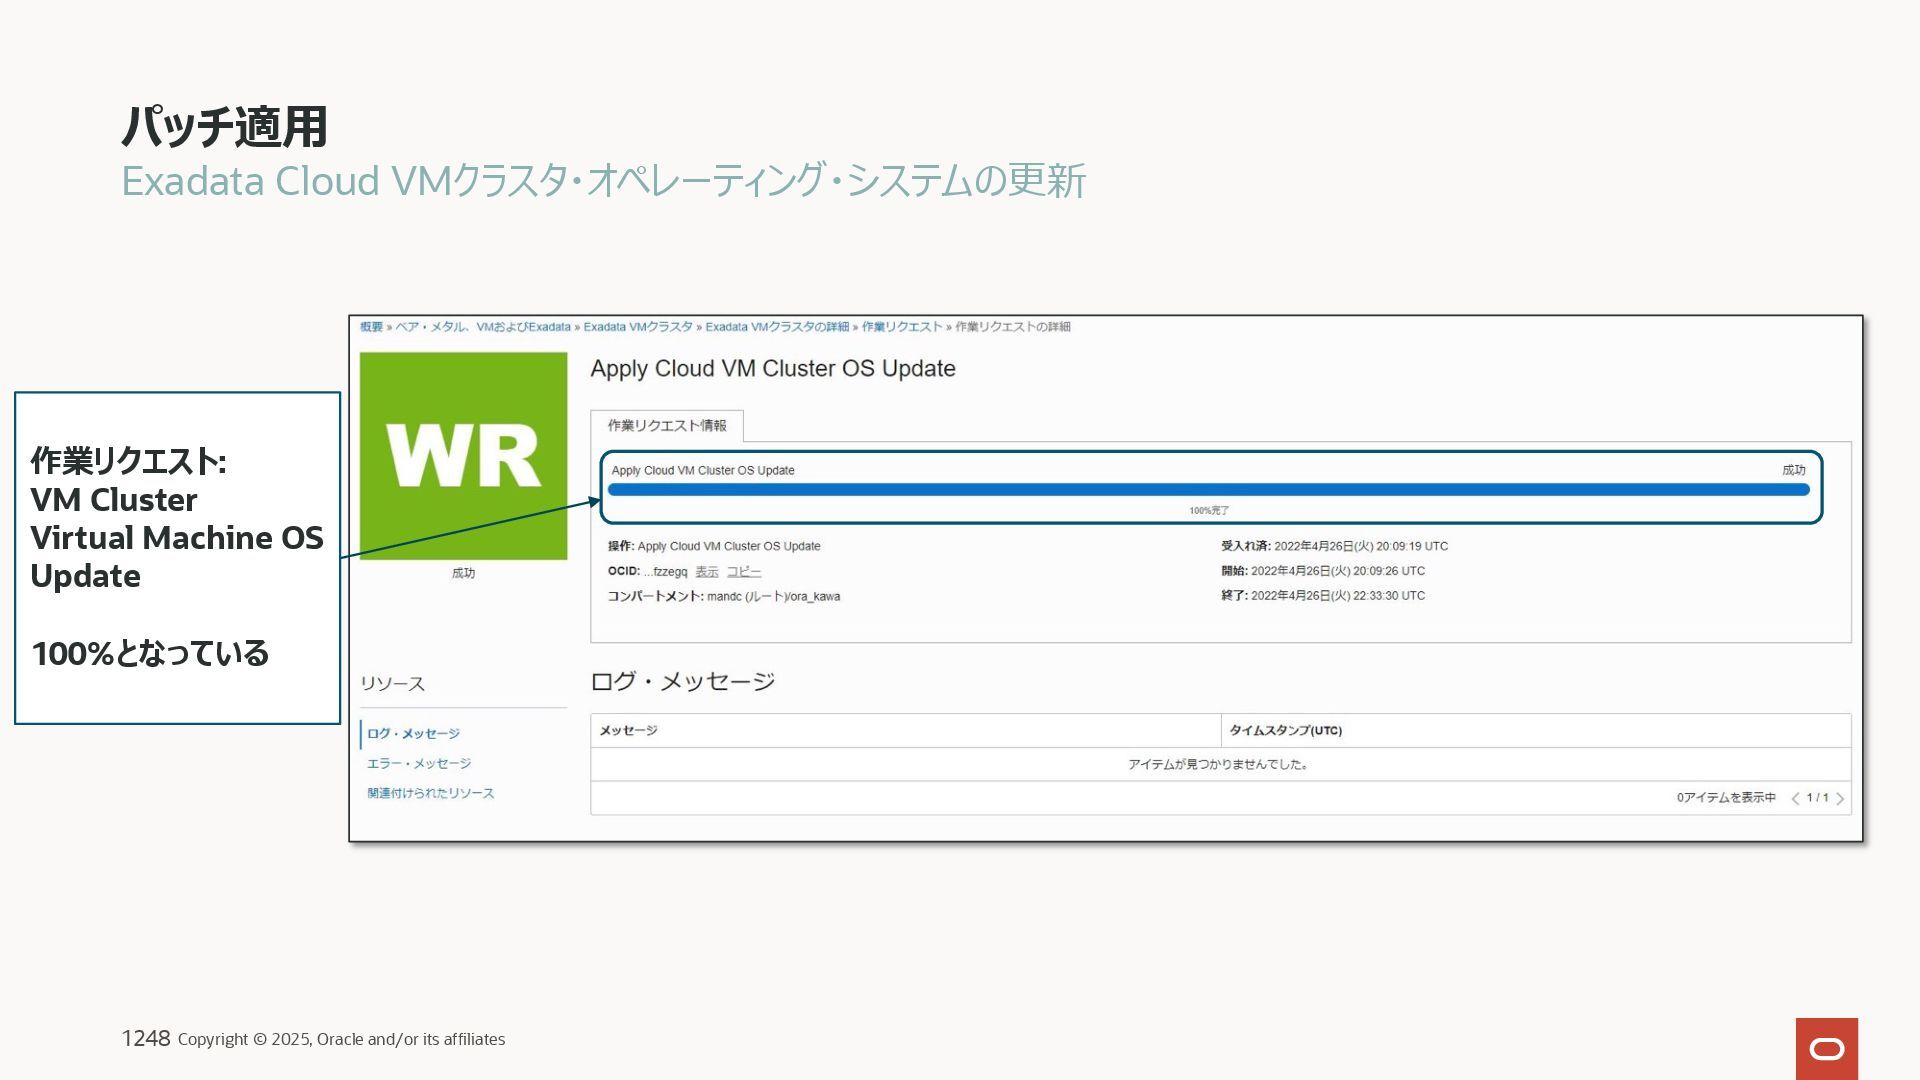Image resolution: width=1920 pixels, height=1080 pixels.
Task: Click the Oracle logo in the corner
Action: [x=1826, y=1048]
